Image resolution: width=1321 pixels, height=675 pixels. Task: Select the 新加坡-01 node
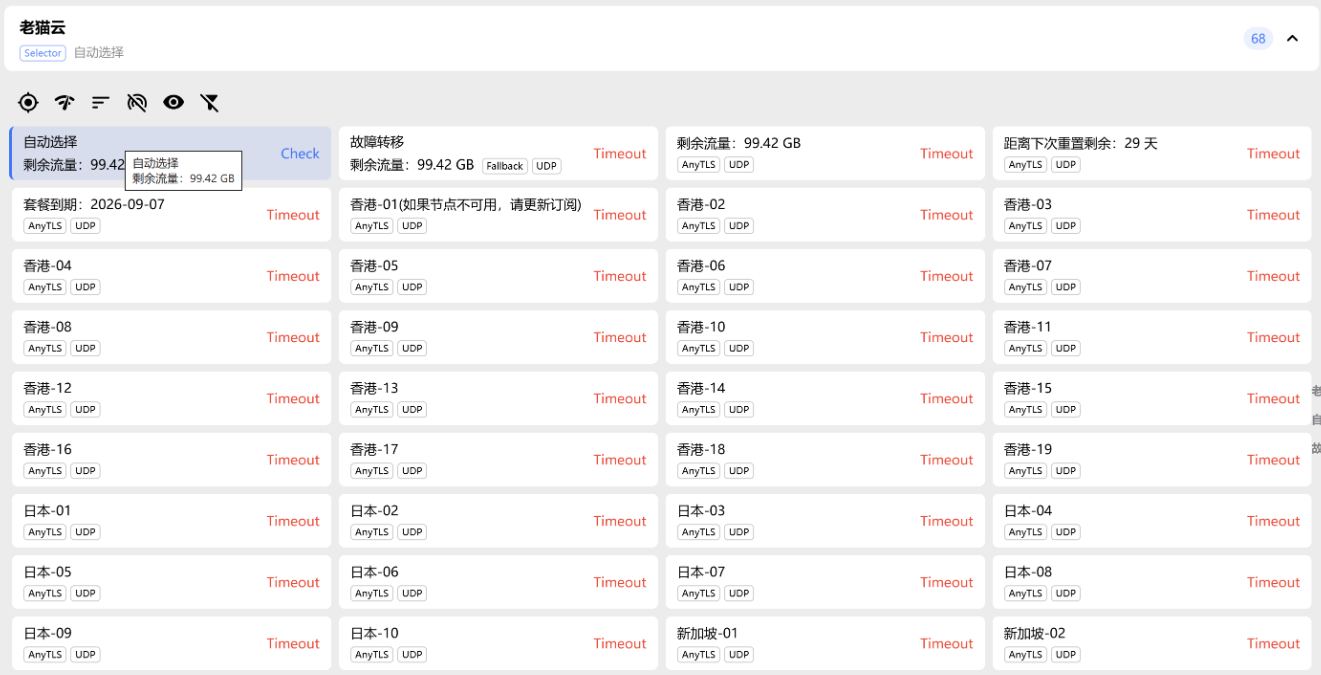click(x=825, y=643)
